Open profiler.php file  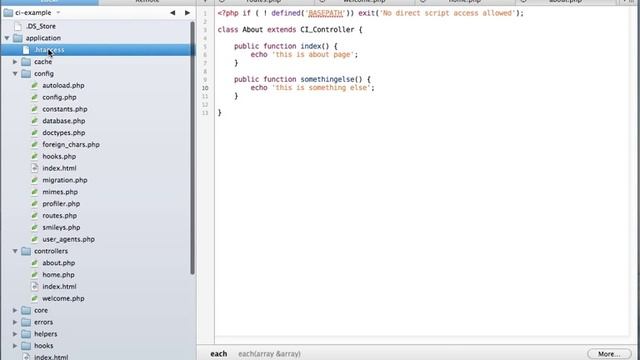pyautogui.click(x=61, y=204)
